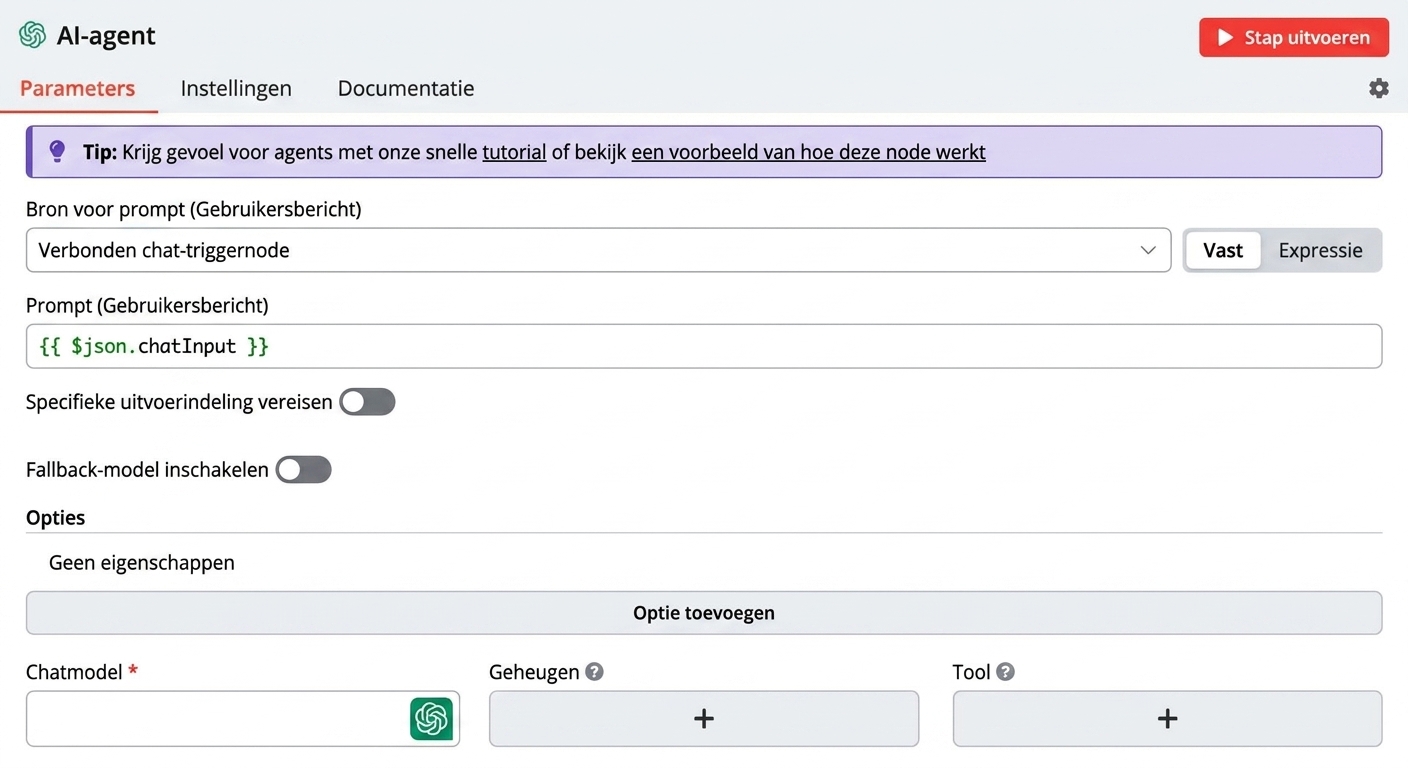Click the Opties section heading
Image resolution: width=1408 pixels, height=768 pixels.
coord(56,517)
